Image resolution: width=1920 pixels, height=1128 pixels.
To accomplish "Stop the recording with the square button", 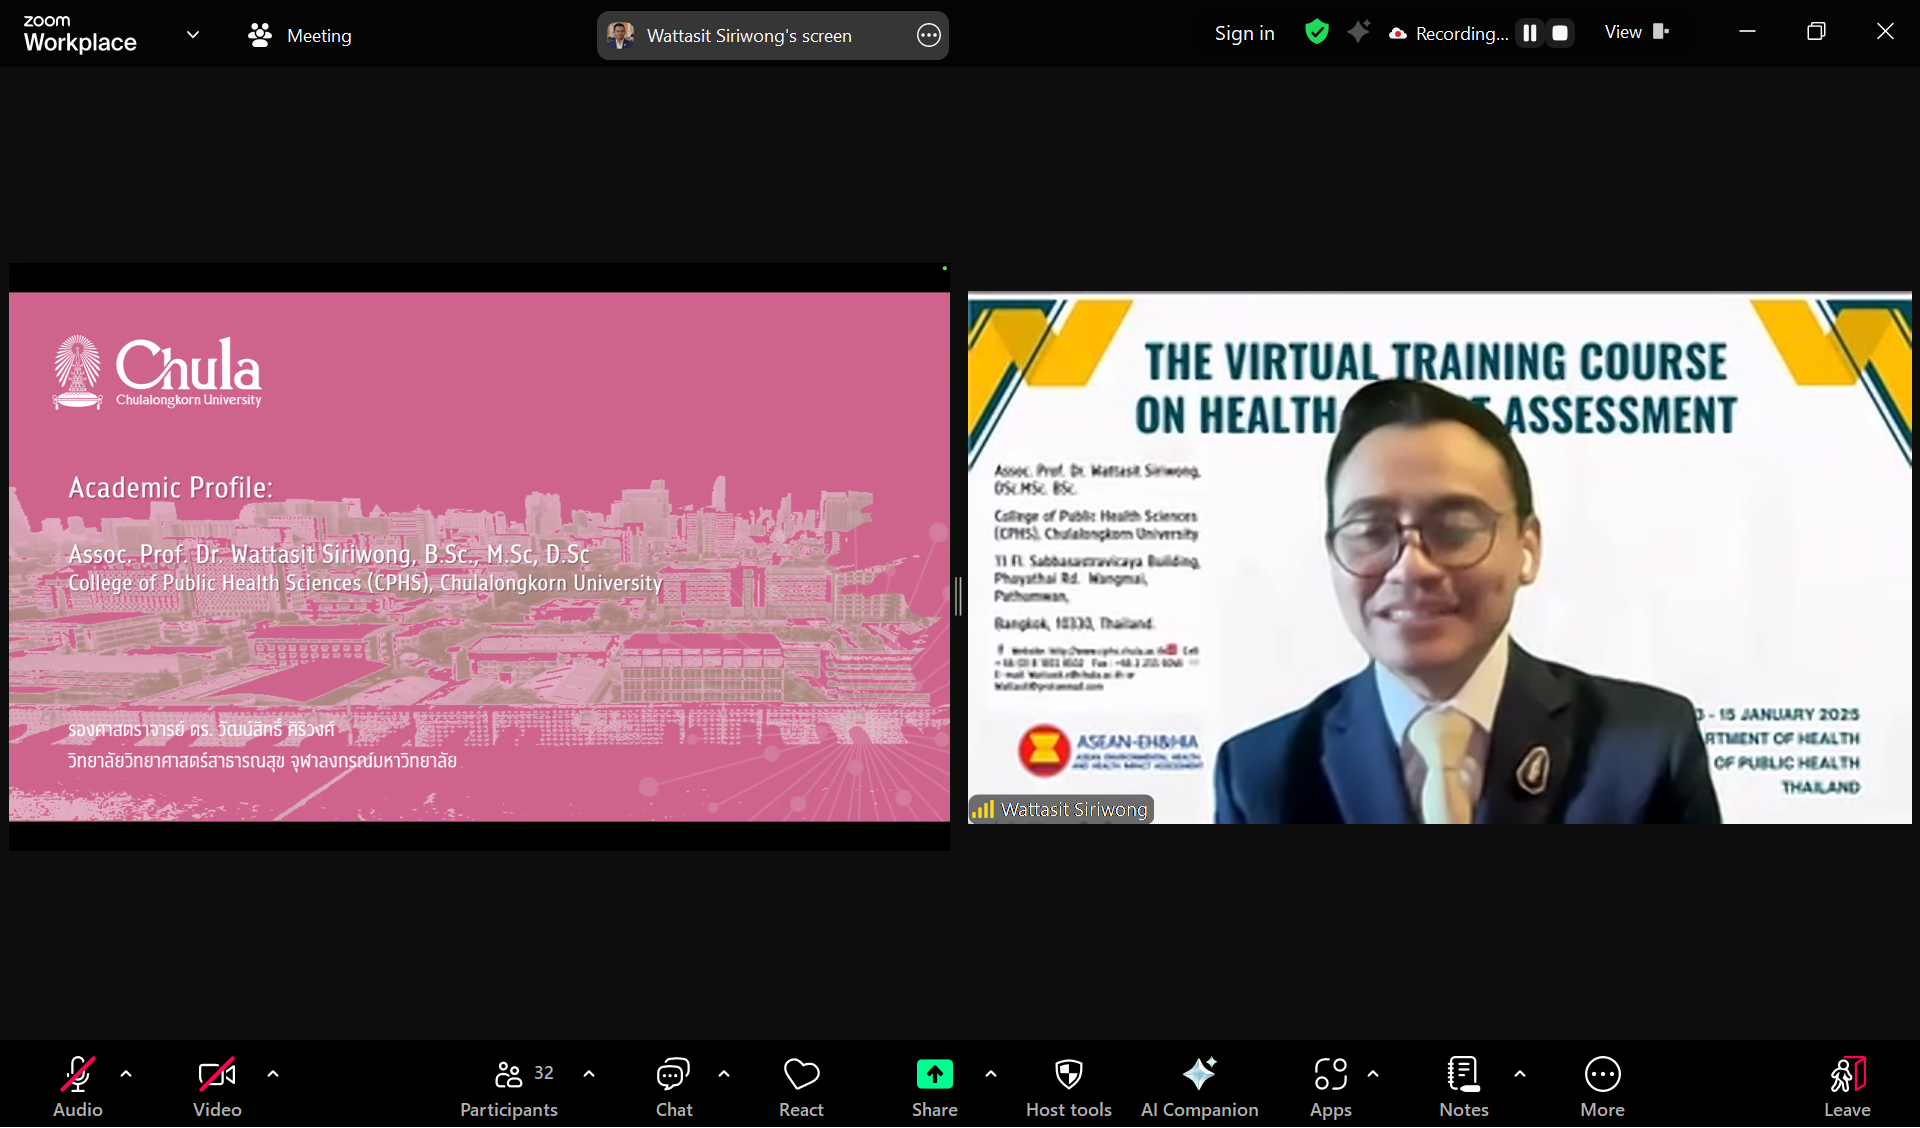I will (1560, 33).
